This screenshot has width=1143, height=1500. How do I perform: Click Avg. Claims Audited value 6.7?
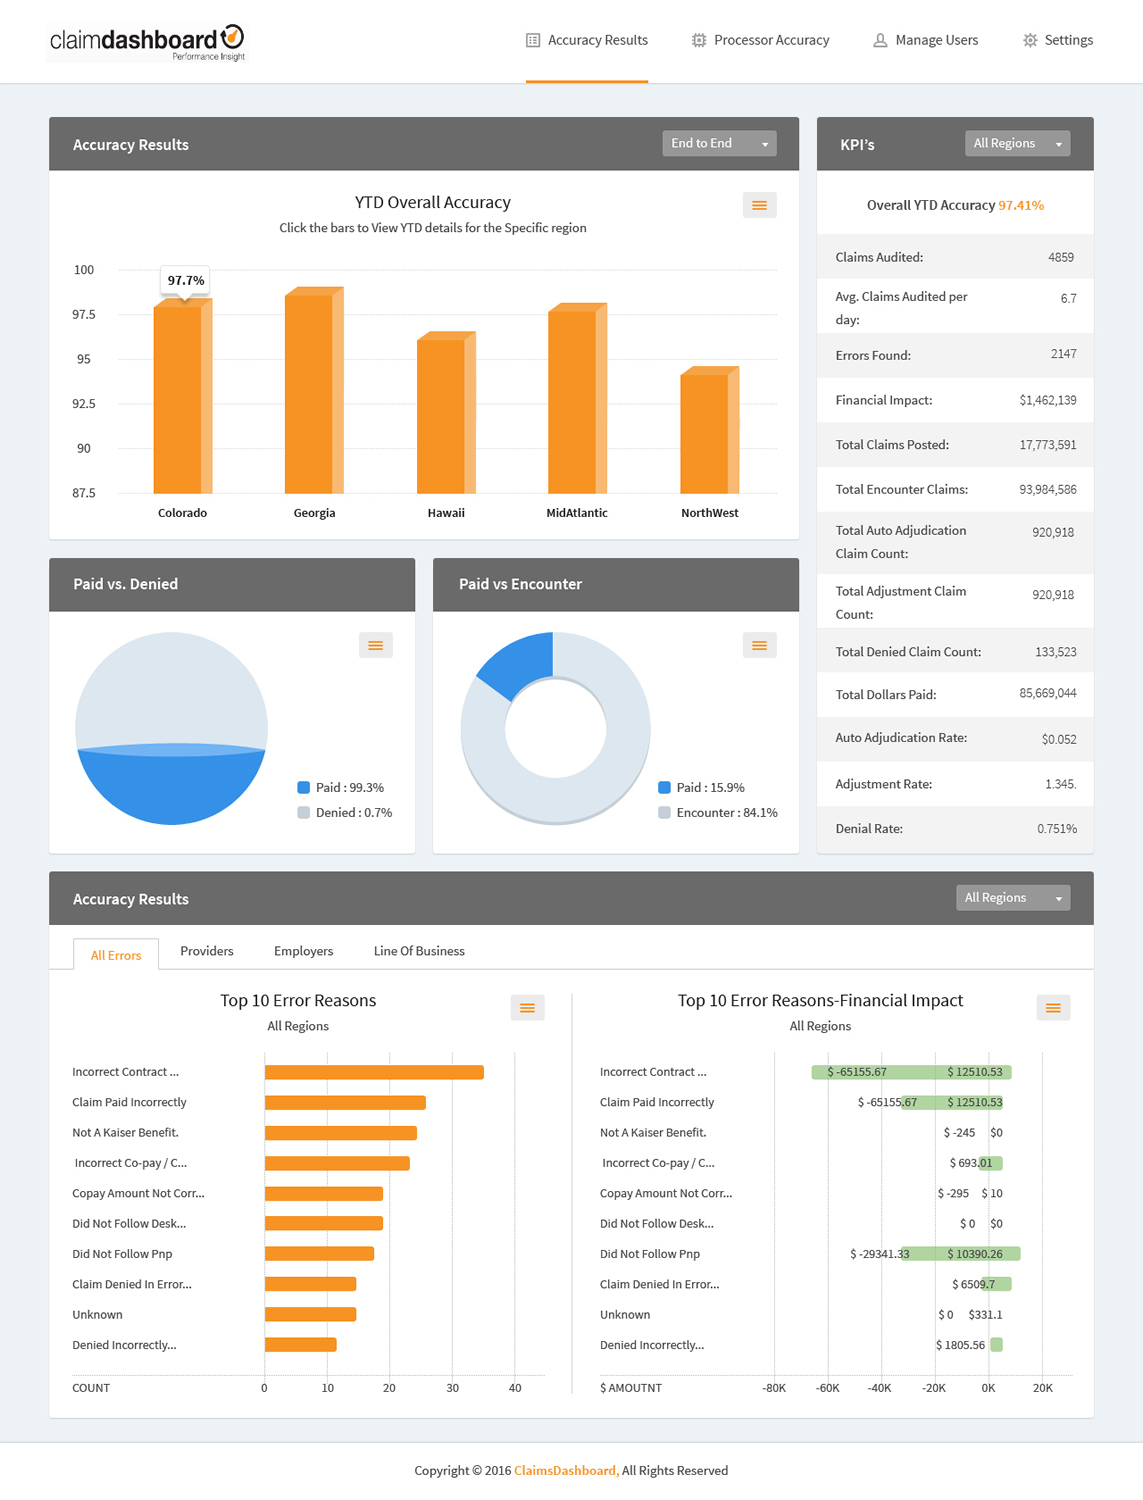(x=1068, y=298)
